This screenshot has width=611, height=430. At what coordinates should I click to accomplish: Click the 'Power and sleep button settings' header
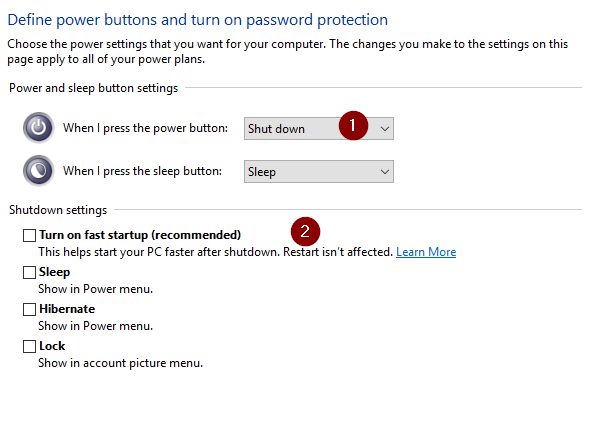[x=94, y=88]
